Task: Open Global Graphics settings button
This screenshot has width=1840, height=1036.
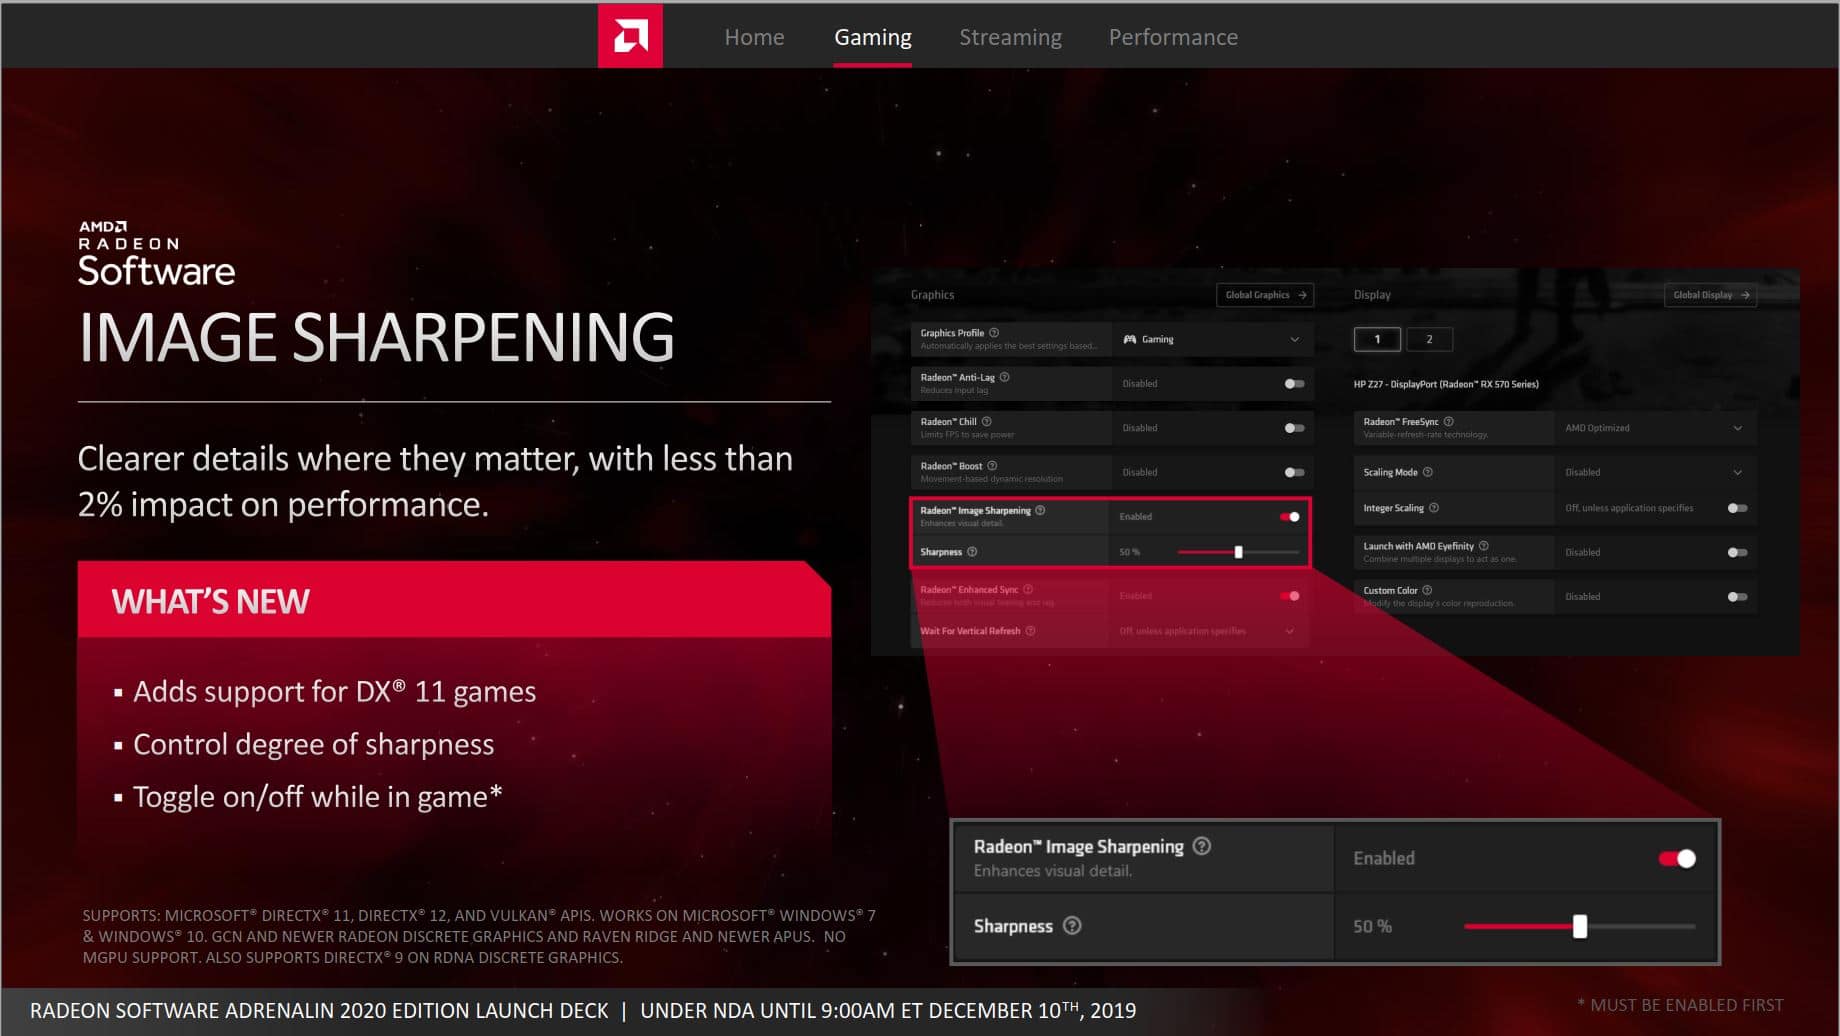Action: tap(1265, 295)
